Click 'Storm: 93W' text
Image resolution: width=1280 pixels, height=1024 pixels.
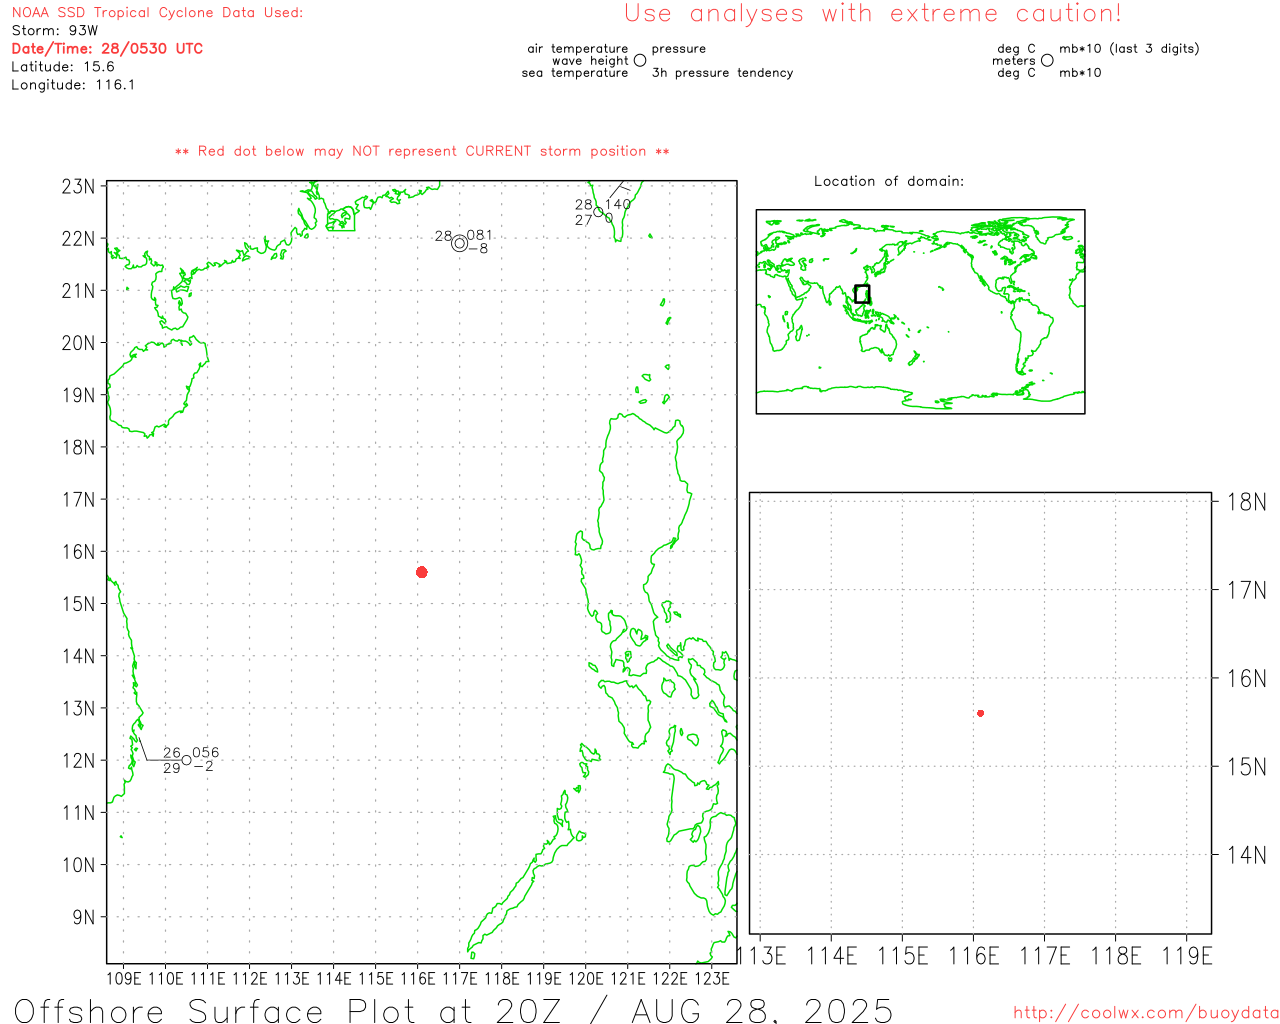click(x=55, y=31)
